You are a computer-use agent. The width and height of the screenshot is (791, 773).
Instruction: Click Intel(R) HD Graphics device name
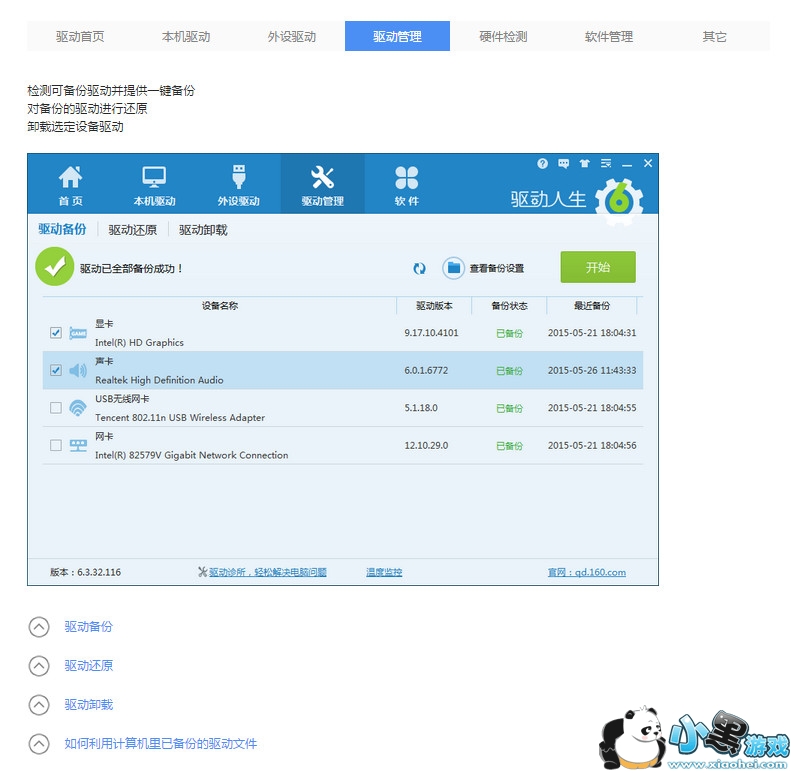point(139,343)
